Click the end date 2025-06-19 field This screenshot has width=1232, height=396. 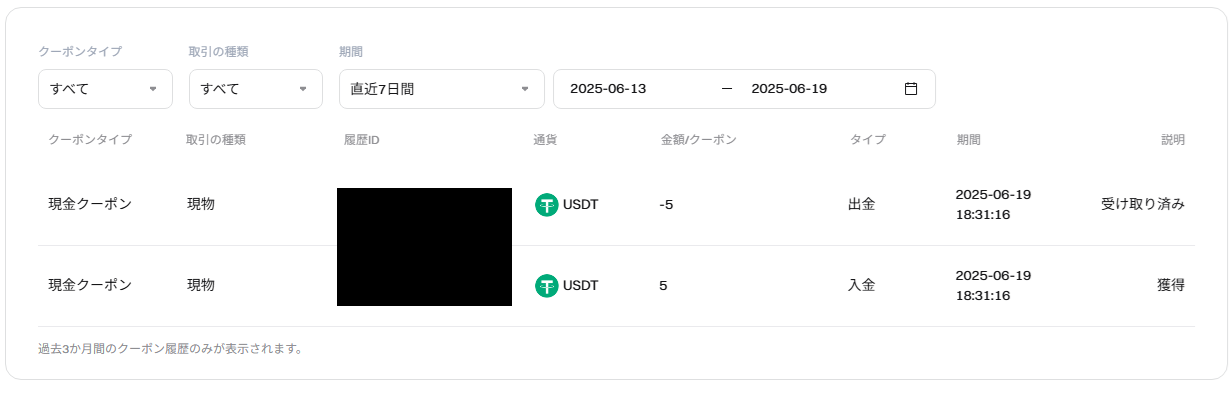tap(789, 89)
